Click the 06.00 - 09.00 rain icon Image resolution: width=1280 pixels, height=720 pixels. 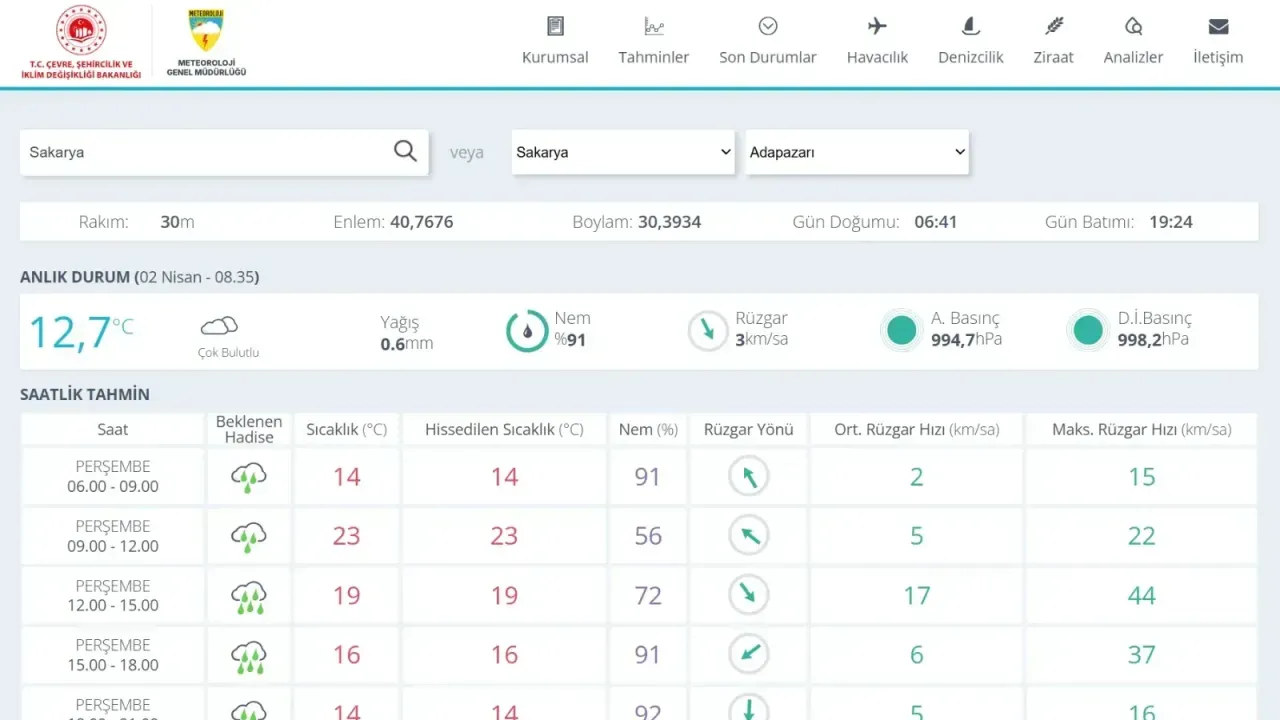[249, 477]
